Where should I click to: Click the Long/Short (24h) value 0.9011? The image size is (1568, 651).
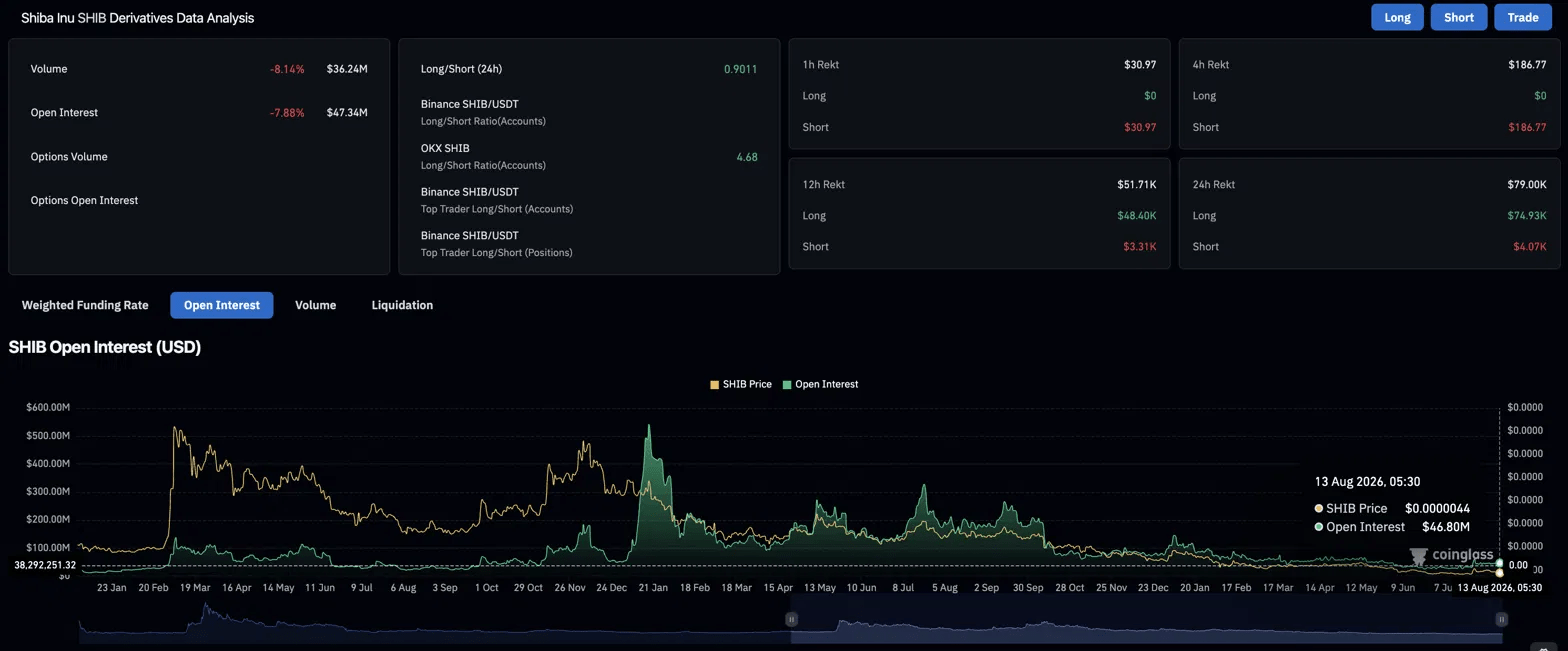[x=740, y=69]
